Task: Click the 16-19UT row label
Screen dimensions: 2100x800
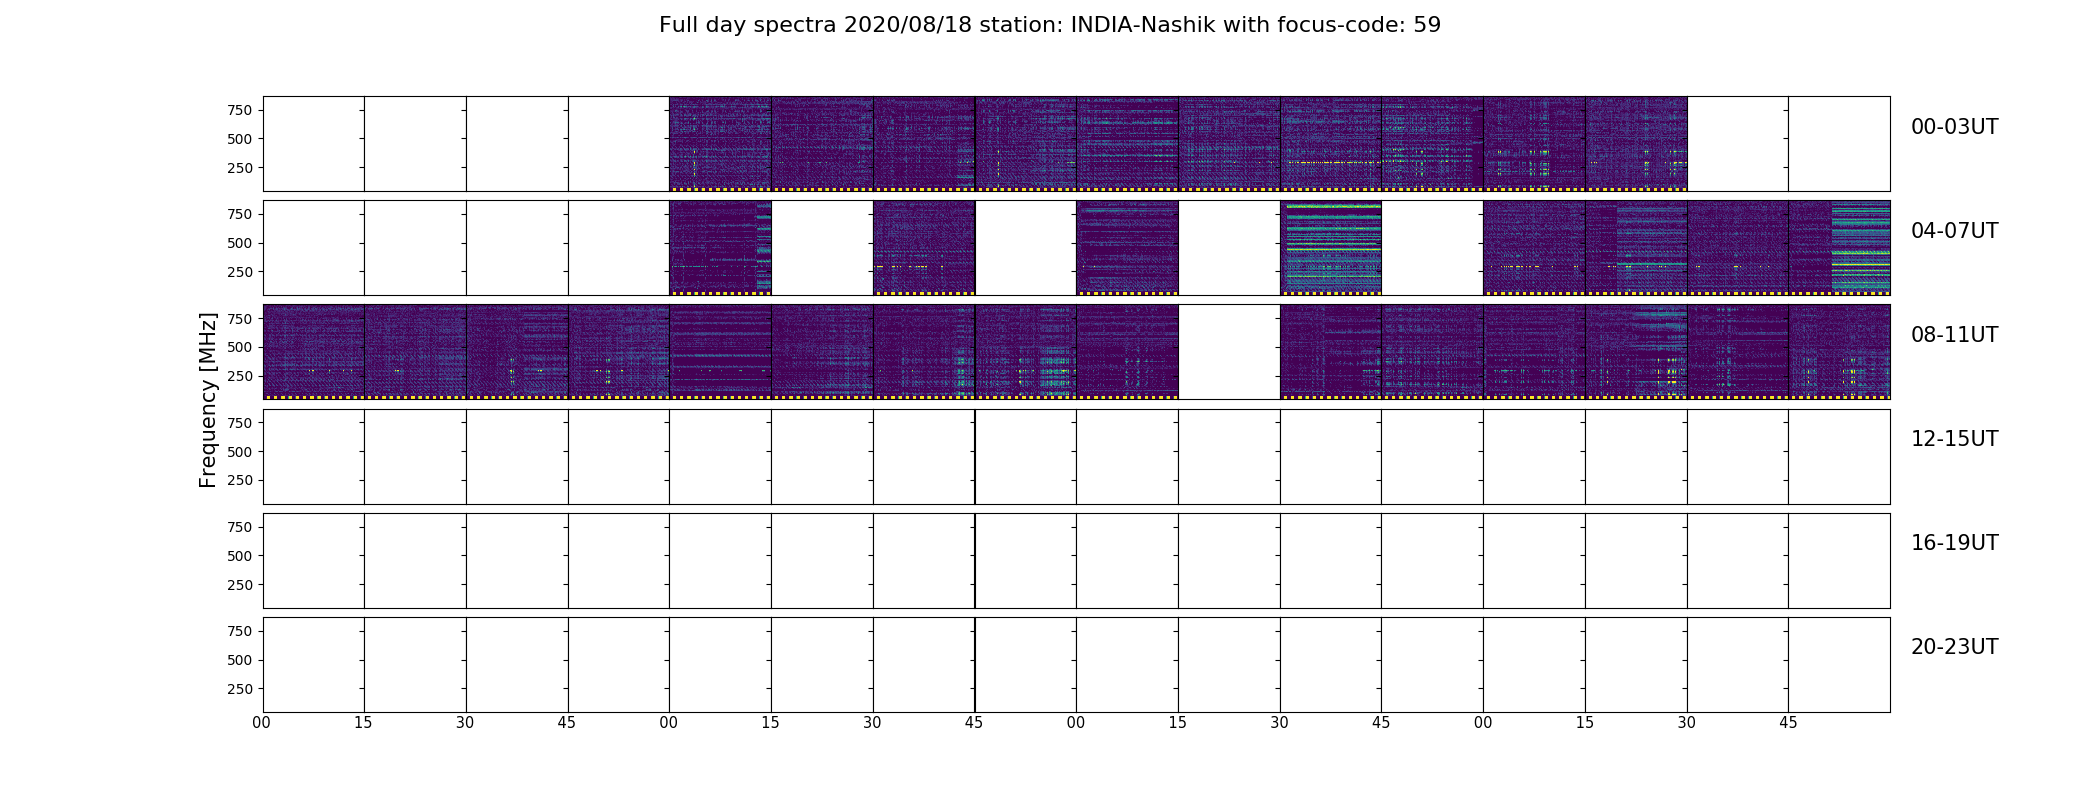Action: pyautogui.click(x=1954, y=543)
